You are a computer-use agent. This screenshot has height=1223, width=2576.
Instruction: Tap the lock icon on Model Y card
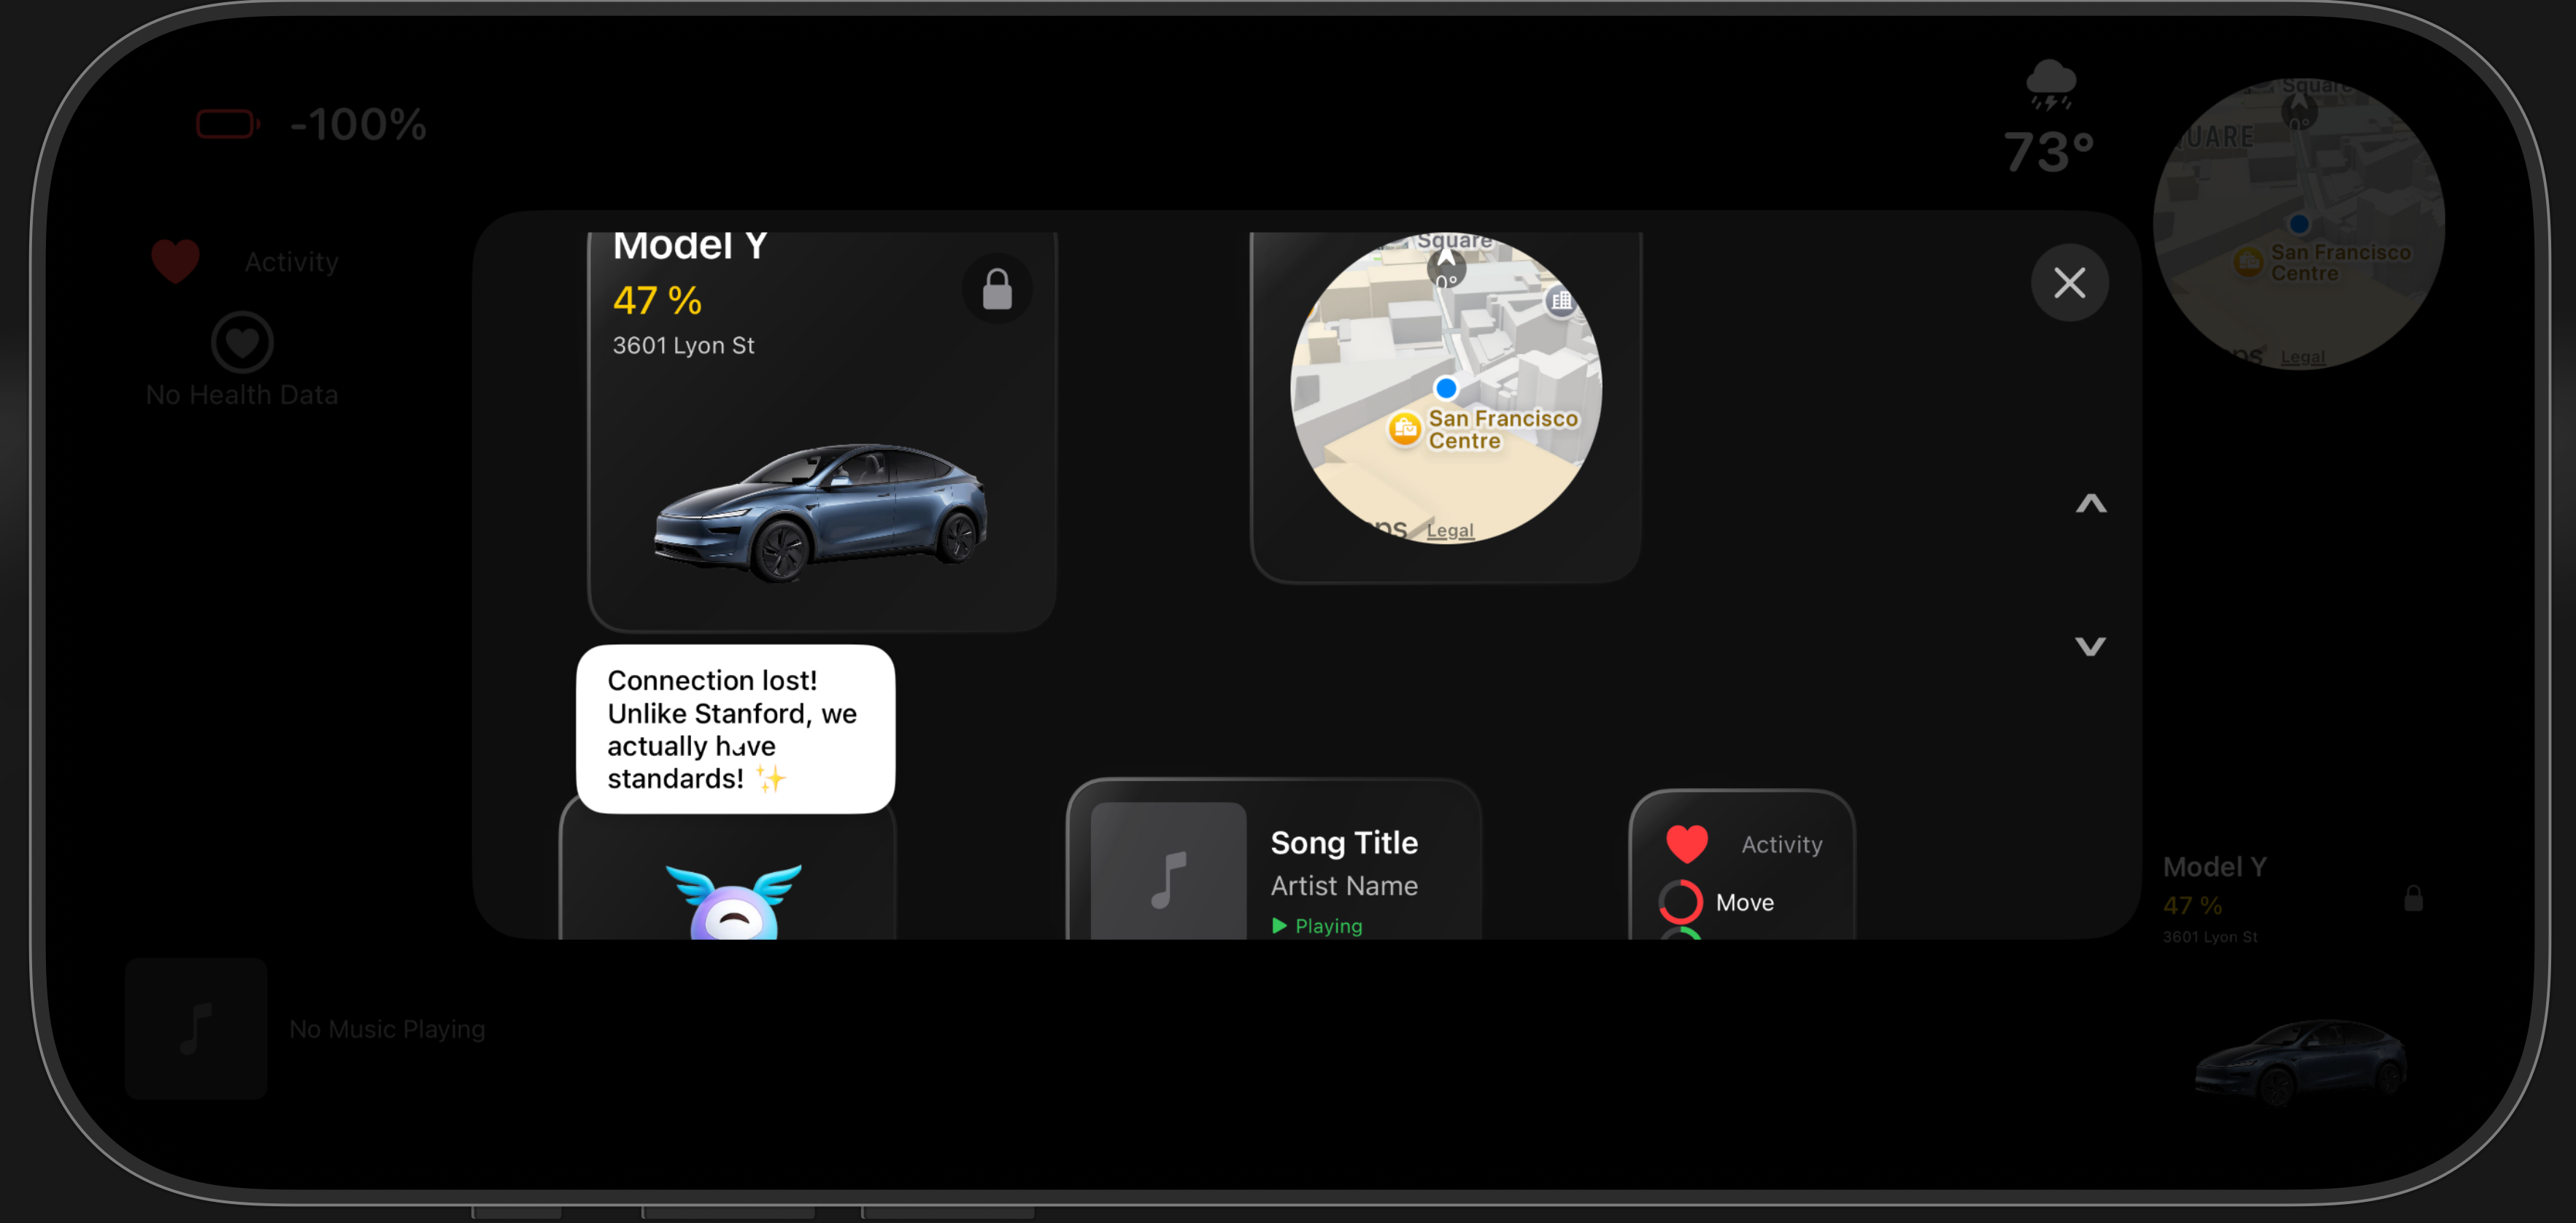[x=997, y=290]
